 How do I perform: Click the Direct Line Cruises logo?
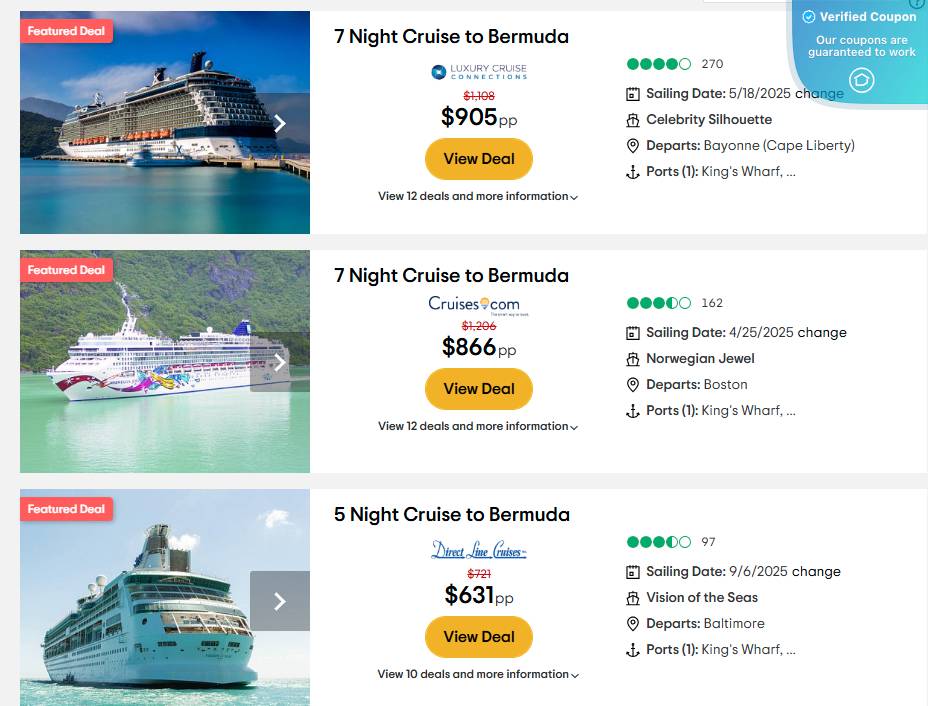pyautogui.click(x=479, y=551)
